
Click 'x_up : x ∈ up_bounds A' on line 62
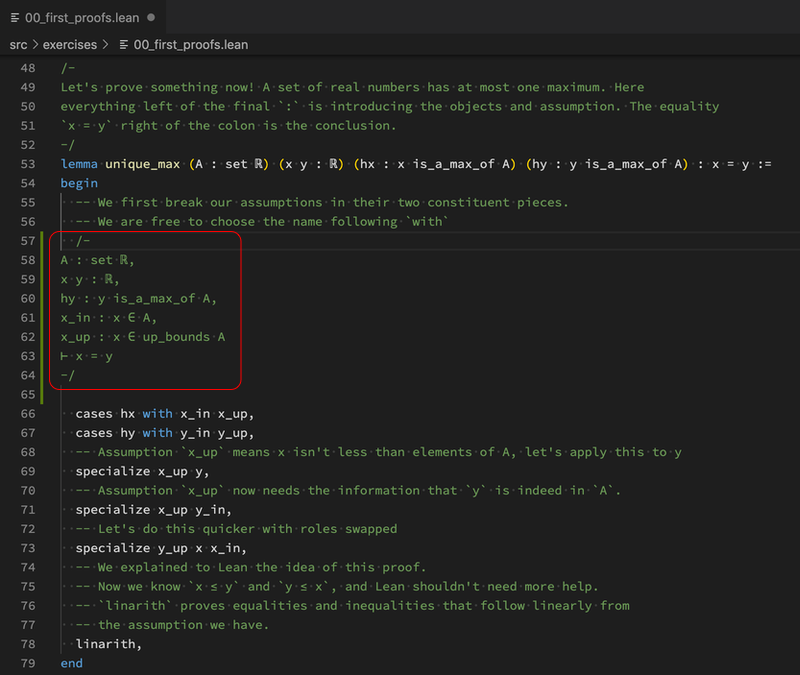pyautogui.click(x=143, y=337)
